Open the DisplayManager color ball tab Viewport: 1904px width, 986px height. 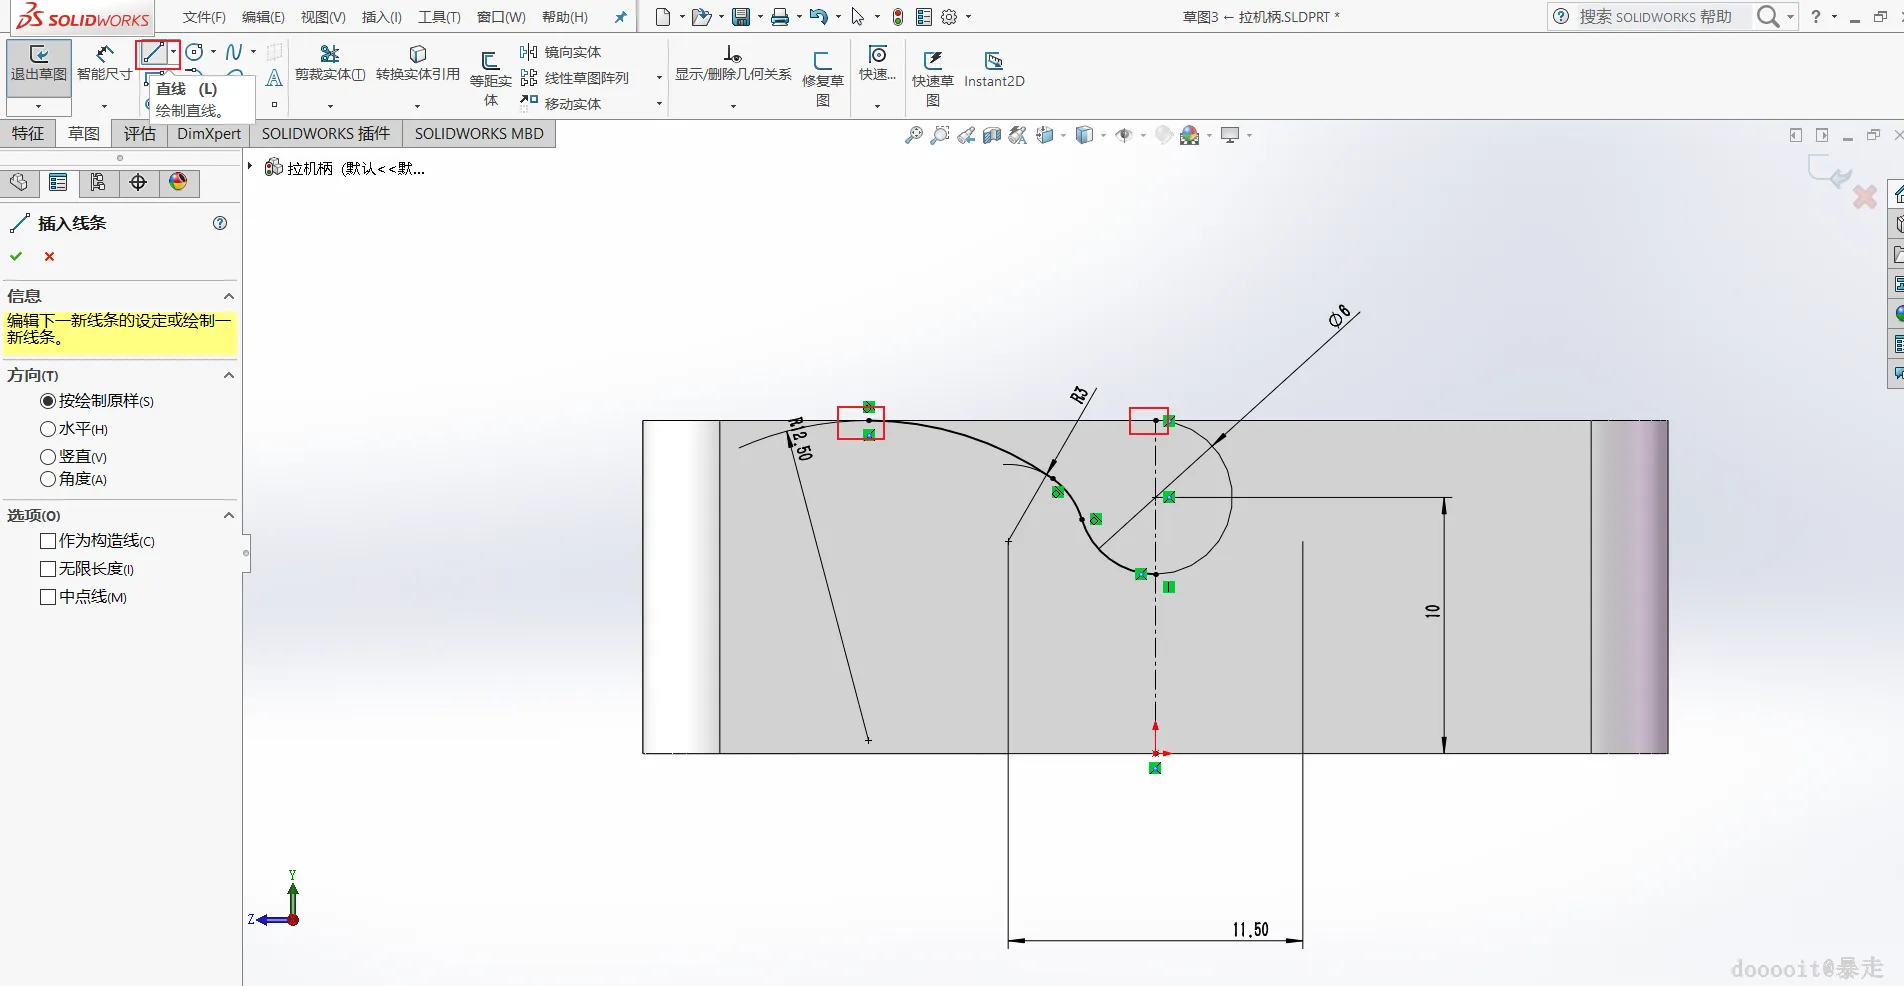coord(178,182)
